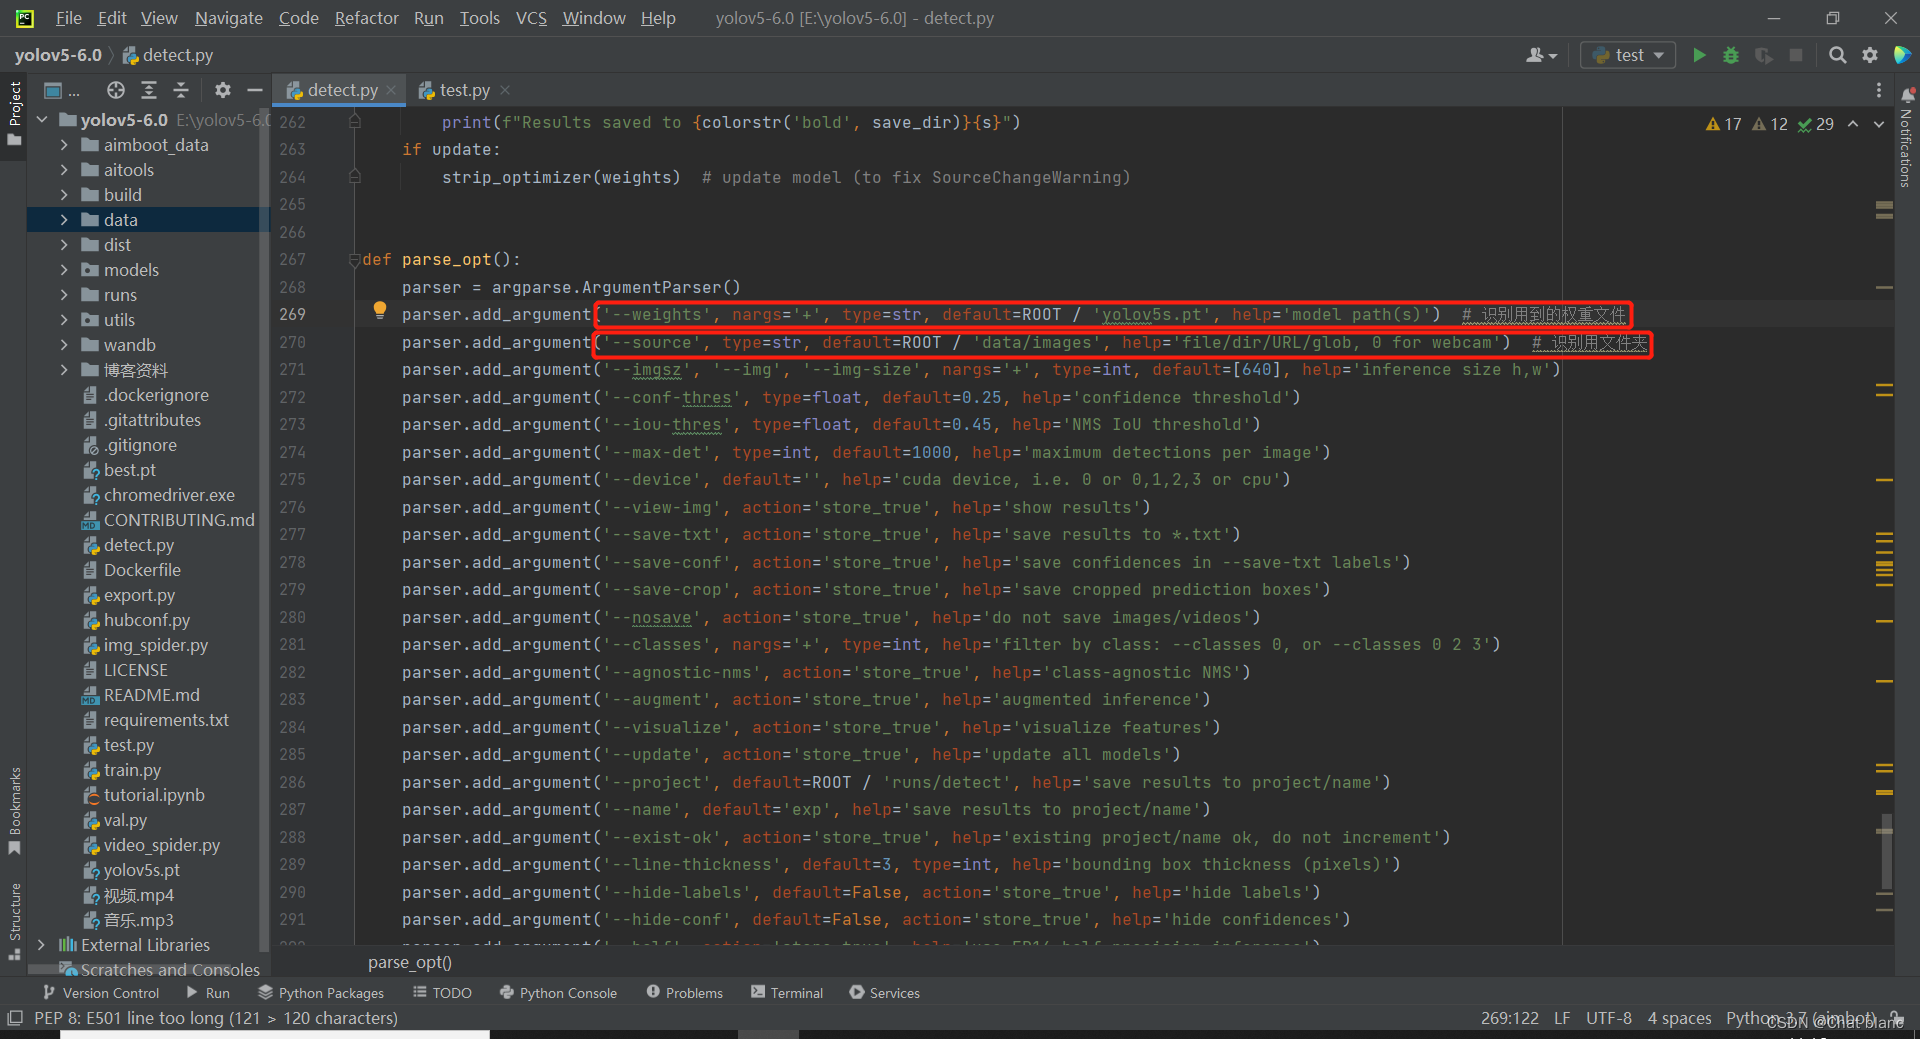Expand the utils folder
This screenshot has height=1039, width=1920.
click(64, 320)
